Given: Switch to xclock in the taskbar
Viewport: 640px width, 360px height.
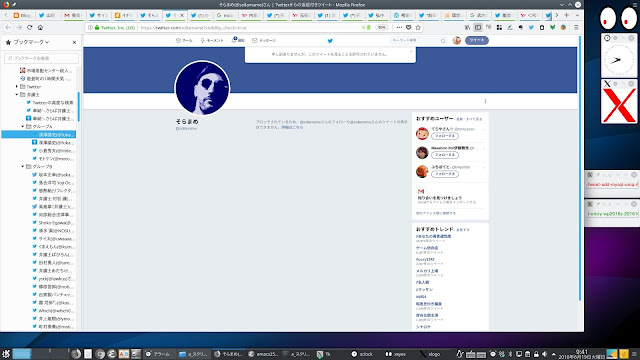Looking at the screenshot, I should tap(362, 354).
